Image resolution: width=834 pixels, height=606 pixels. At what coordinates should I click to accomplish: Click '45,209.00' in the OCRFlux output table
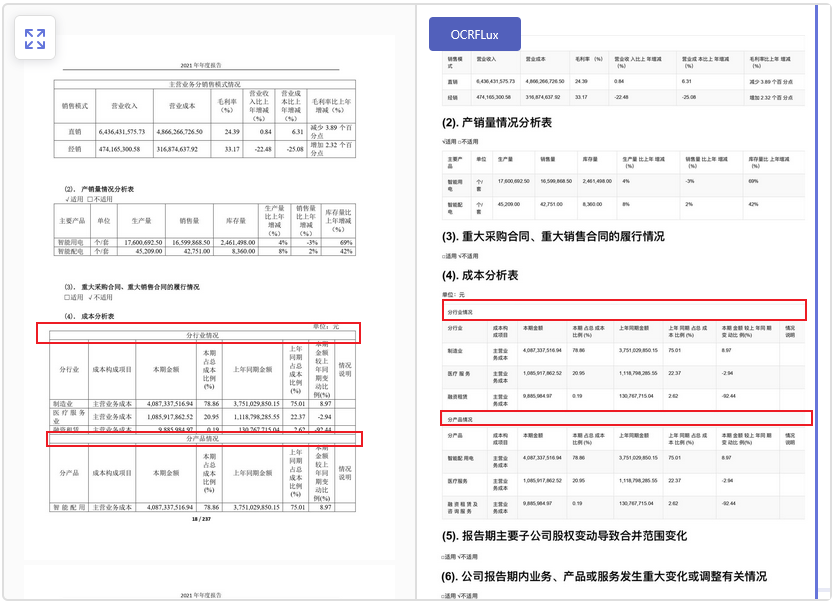click(509, 204)
